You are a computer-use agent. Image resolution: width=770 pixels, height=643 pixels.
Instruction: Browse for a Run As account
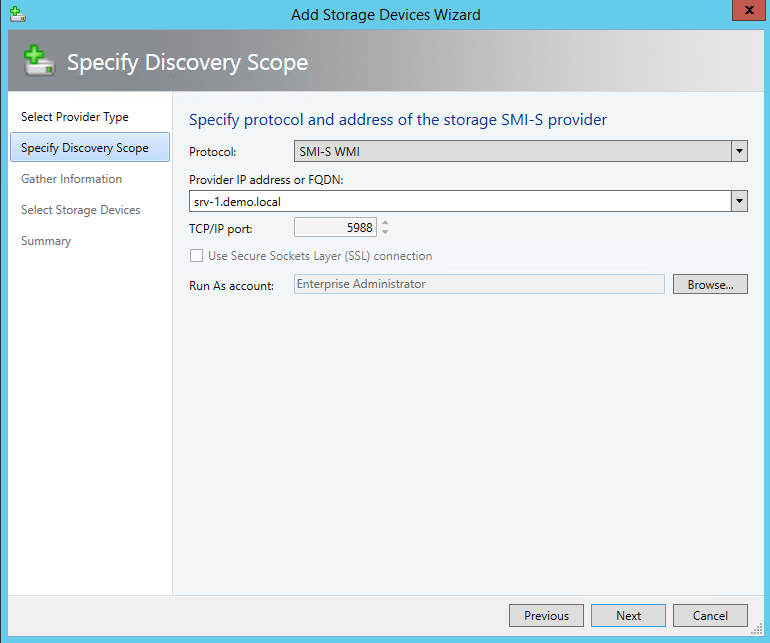pyautogui.click(x=710, y=285)
